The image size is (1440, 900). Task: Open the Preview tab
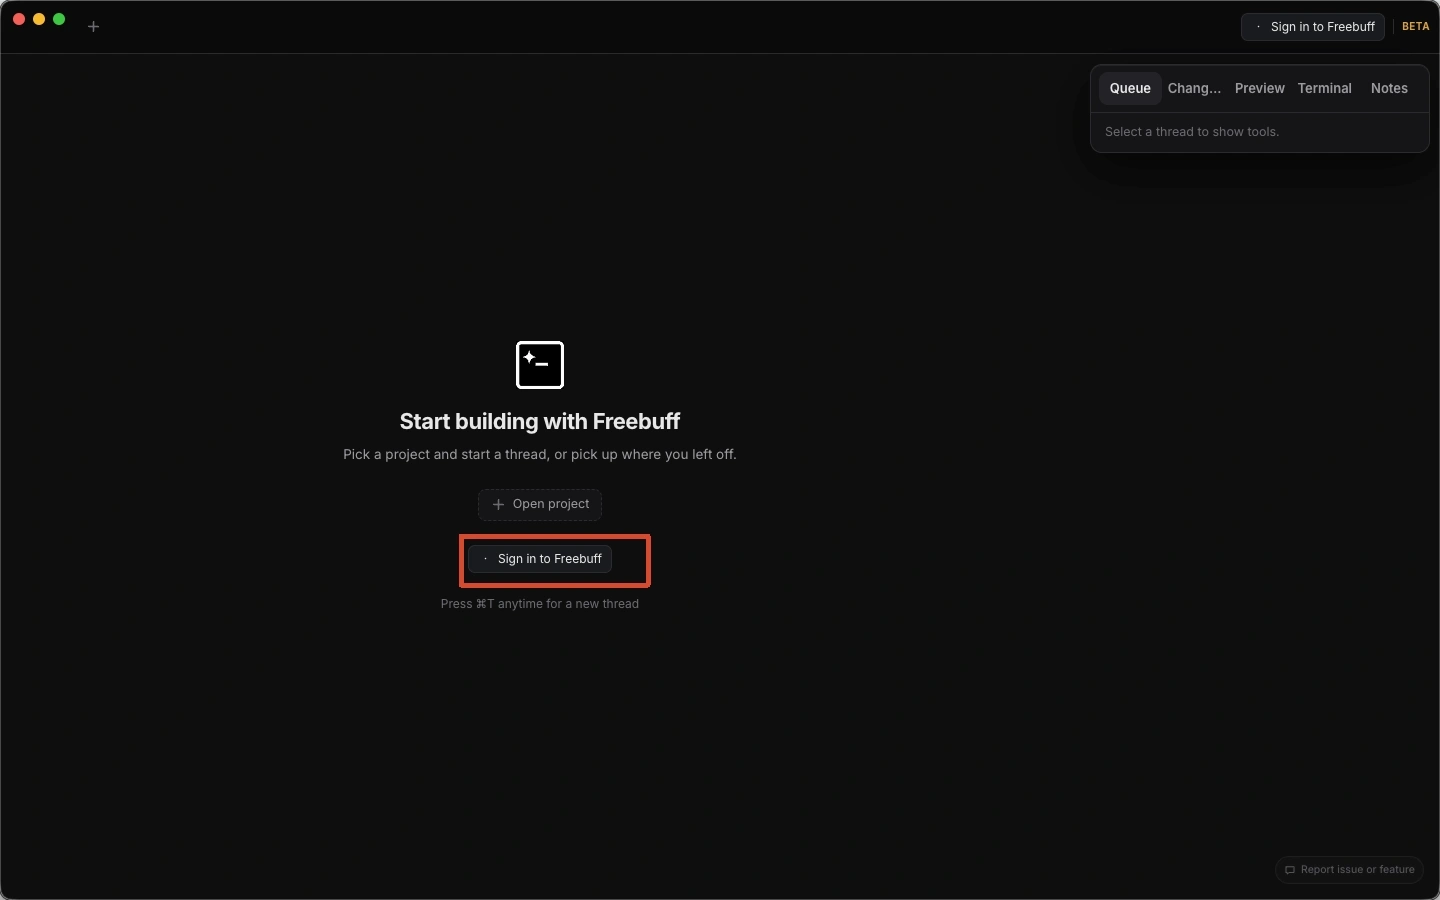pyautogui.click(x=1259, y=89)
